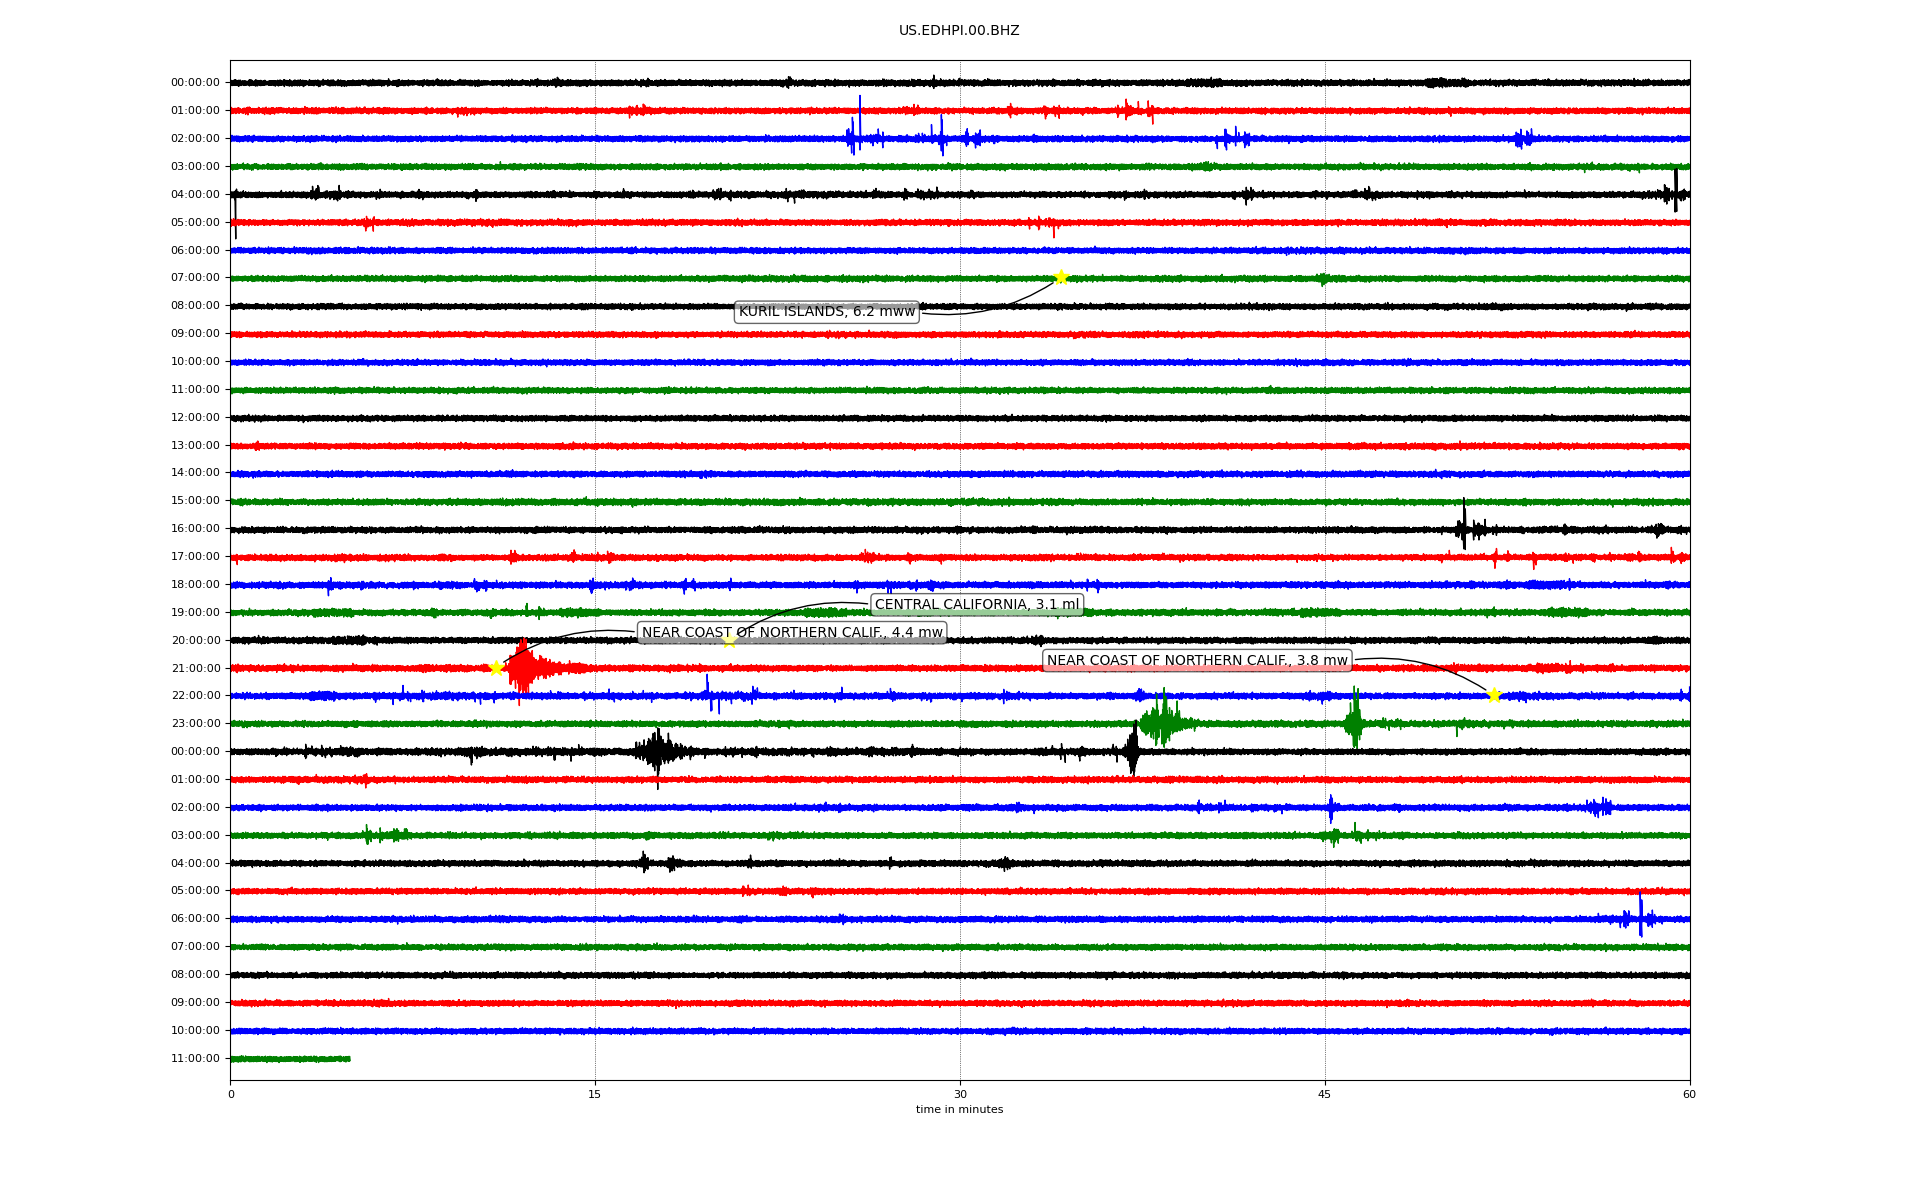
Task: Click the yellow star on the 07:00:00 green trace
Action: pyautogui.click(x=1061, y=277)
